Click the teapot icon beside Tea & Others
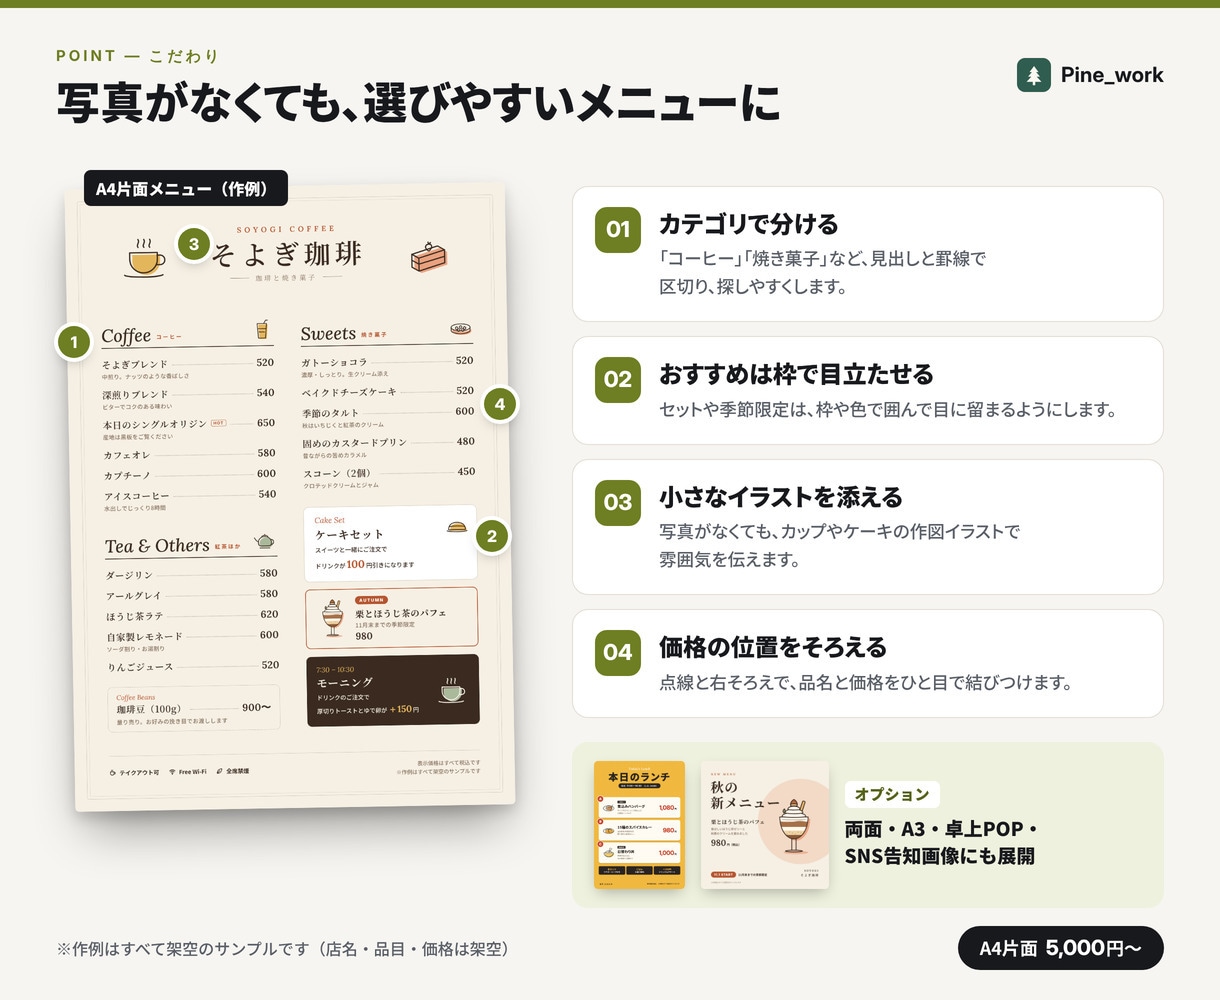The image size is (1220, 1000). [x=263, y=541]
